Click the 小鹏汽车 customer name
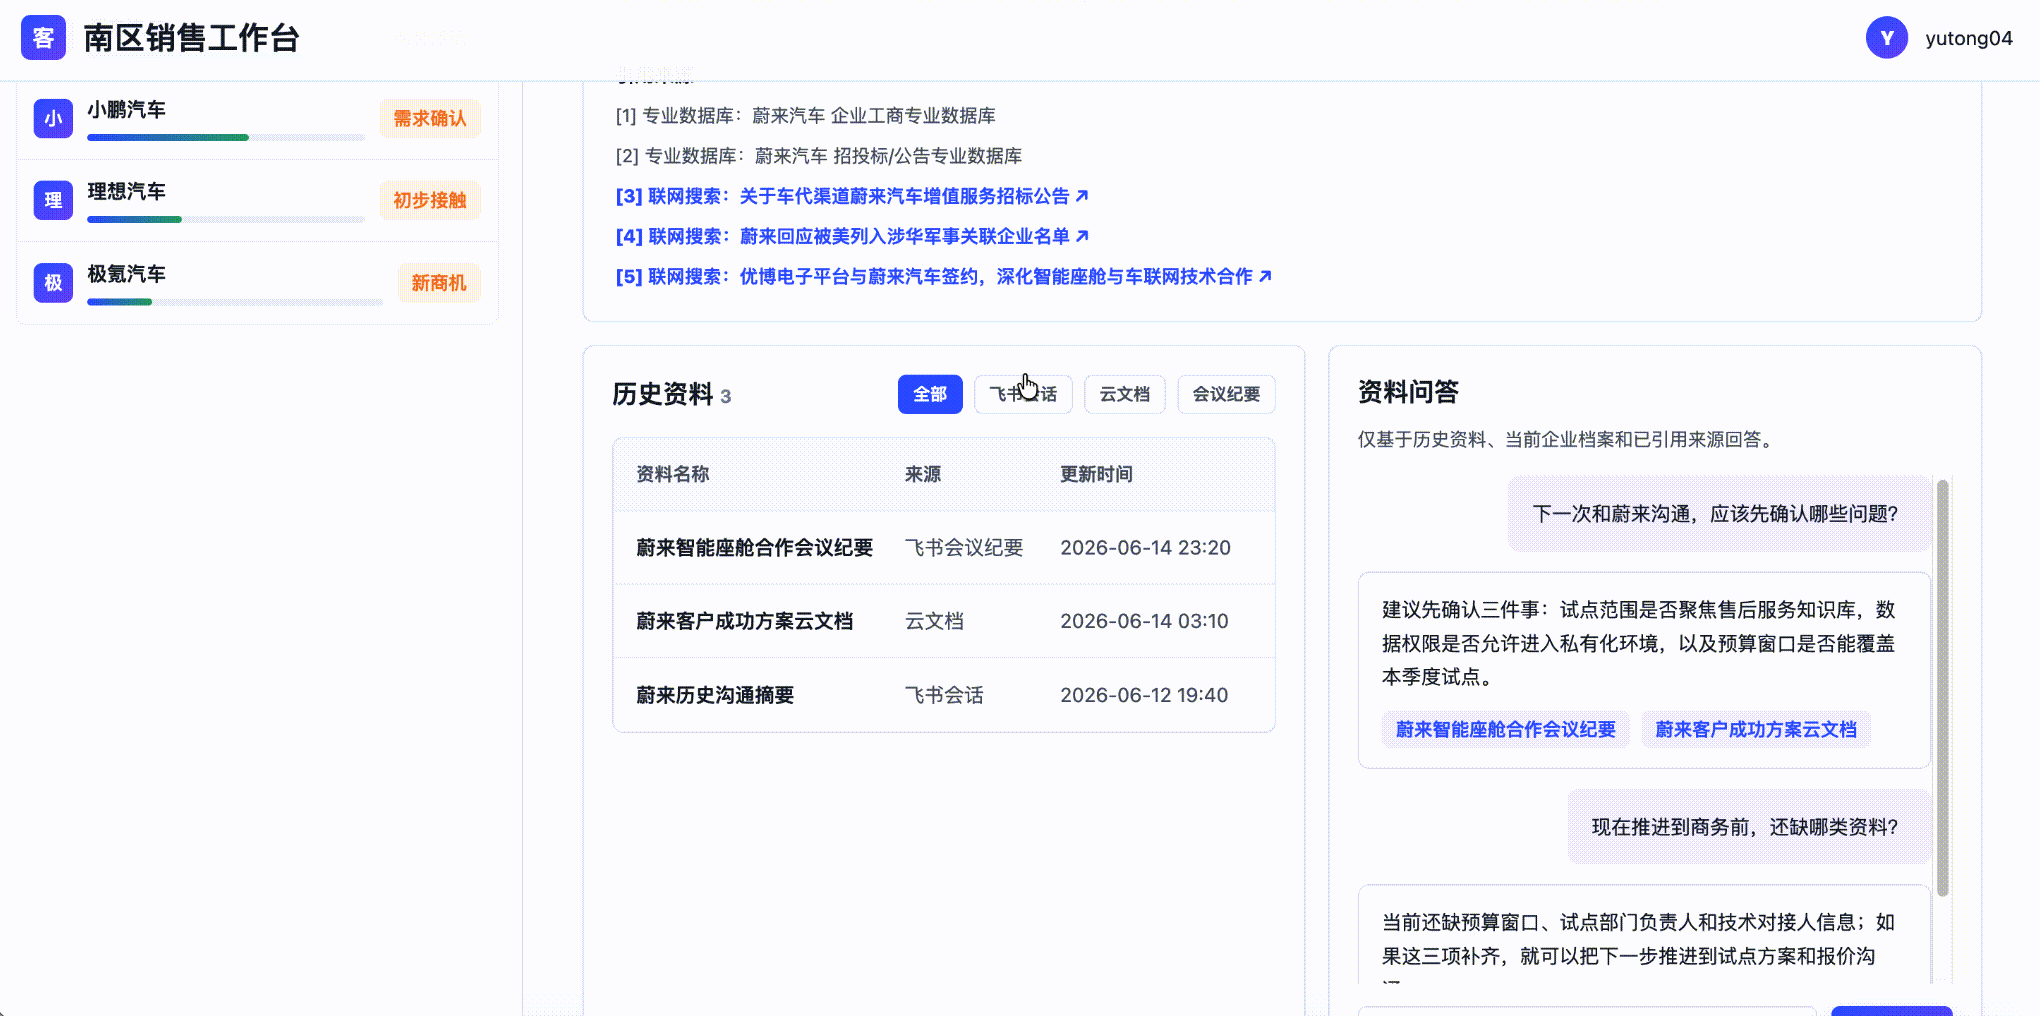This screenshot has height=1016, width=2040. [x=126, y=109]
